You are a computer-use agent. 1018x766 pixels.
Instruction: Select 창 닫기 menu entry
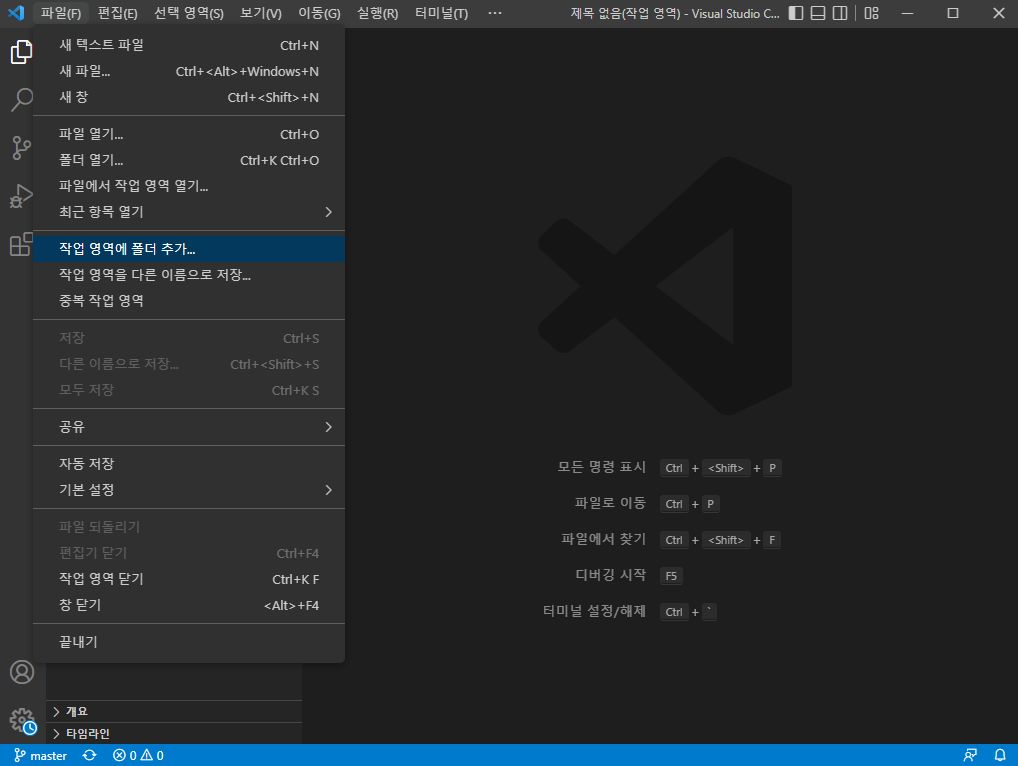pos(189,604)
